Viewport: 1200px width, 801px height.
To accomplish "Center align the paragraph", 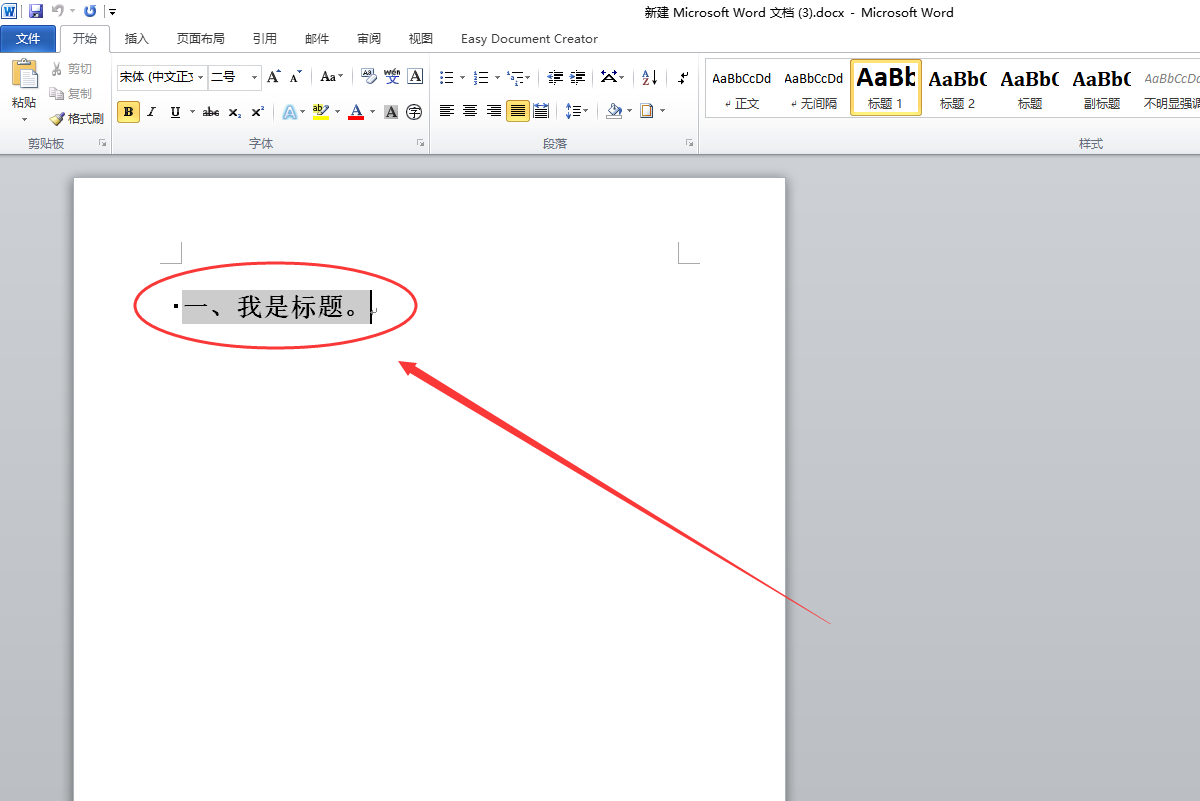I will click(470, 111).
